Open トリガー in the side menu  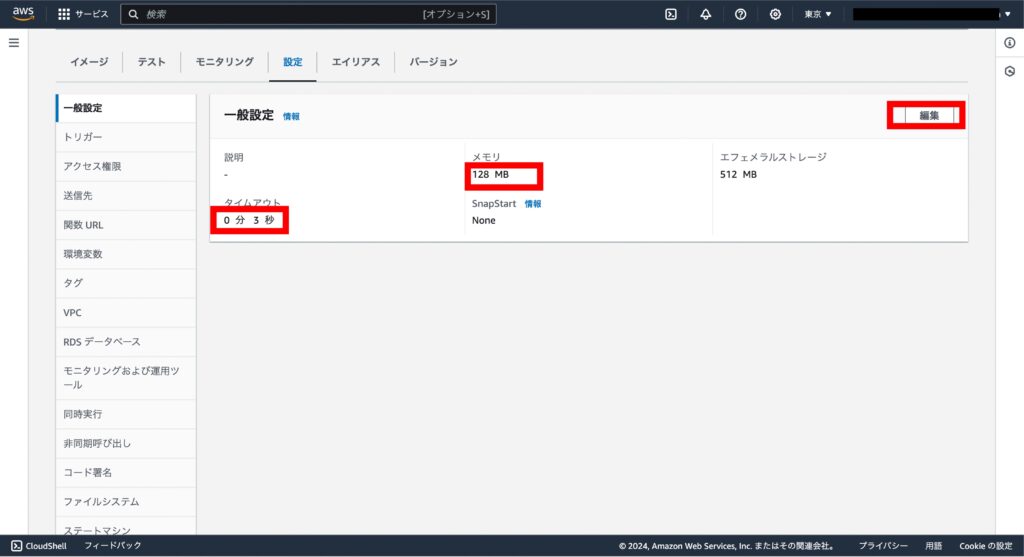point(126,137)
